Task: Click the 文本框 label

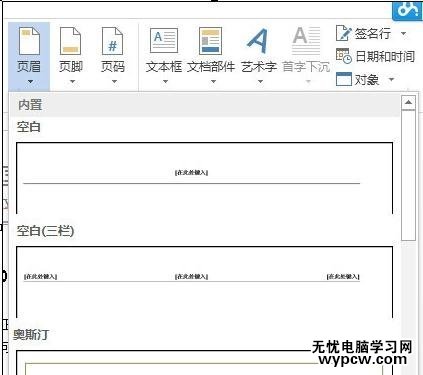Action: [x=164, y=67]
